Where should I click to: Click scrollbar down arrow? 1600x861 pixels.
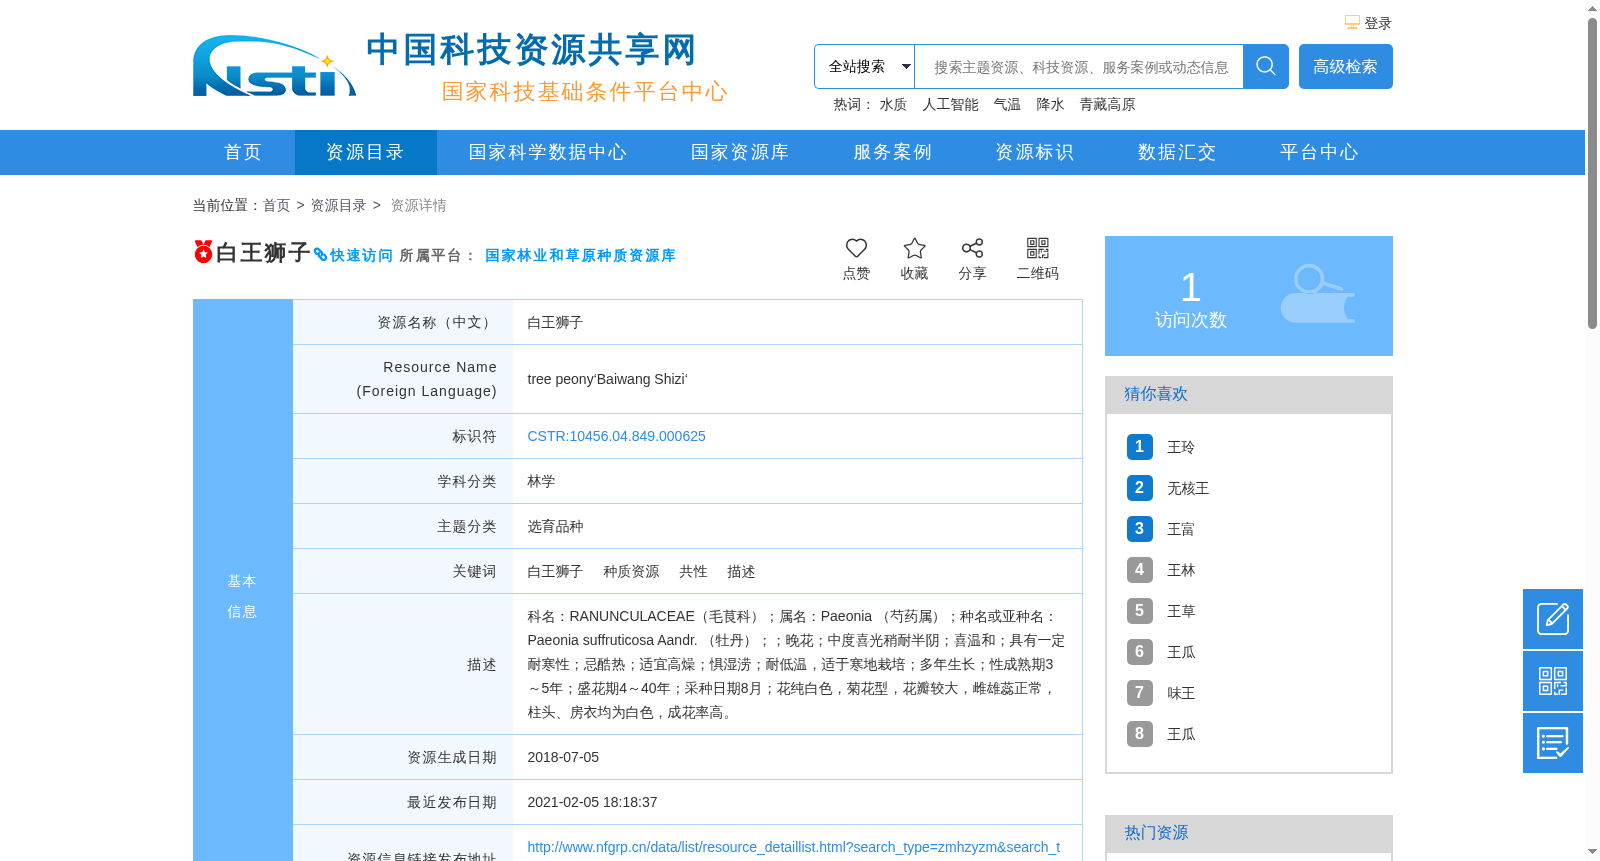pos(1592,852)
